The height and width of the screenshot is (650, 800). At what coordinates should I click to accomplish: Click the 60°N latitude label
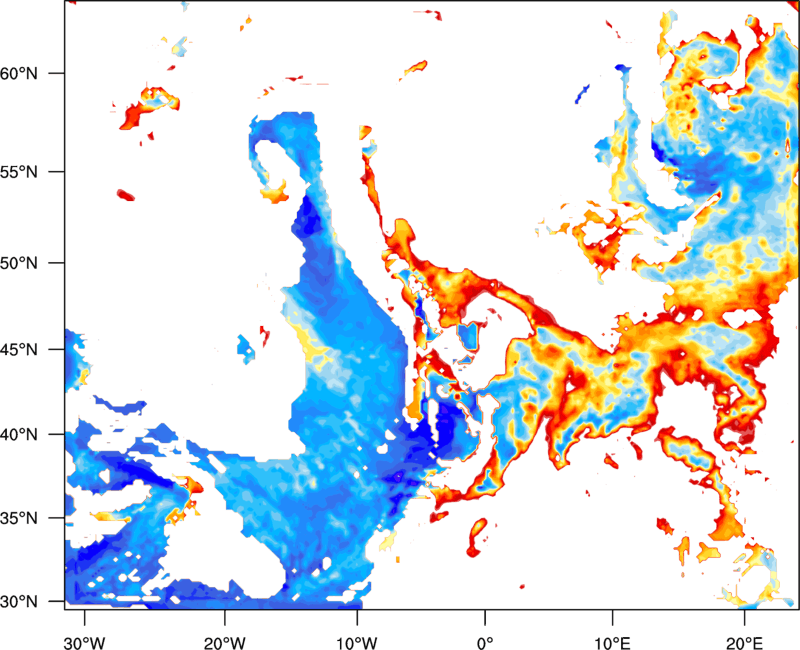pyautogui.click(x=19, y=73)
